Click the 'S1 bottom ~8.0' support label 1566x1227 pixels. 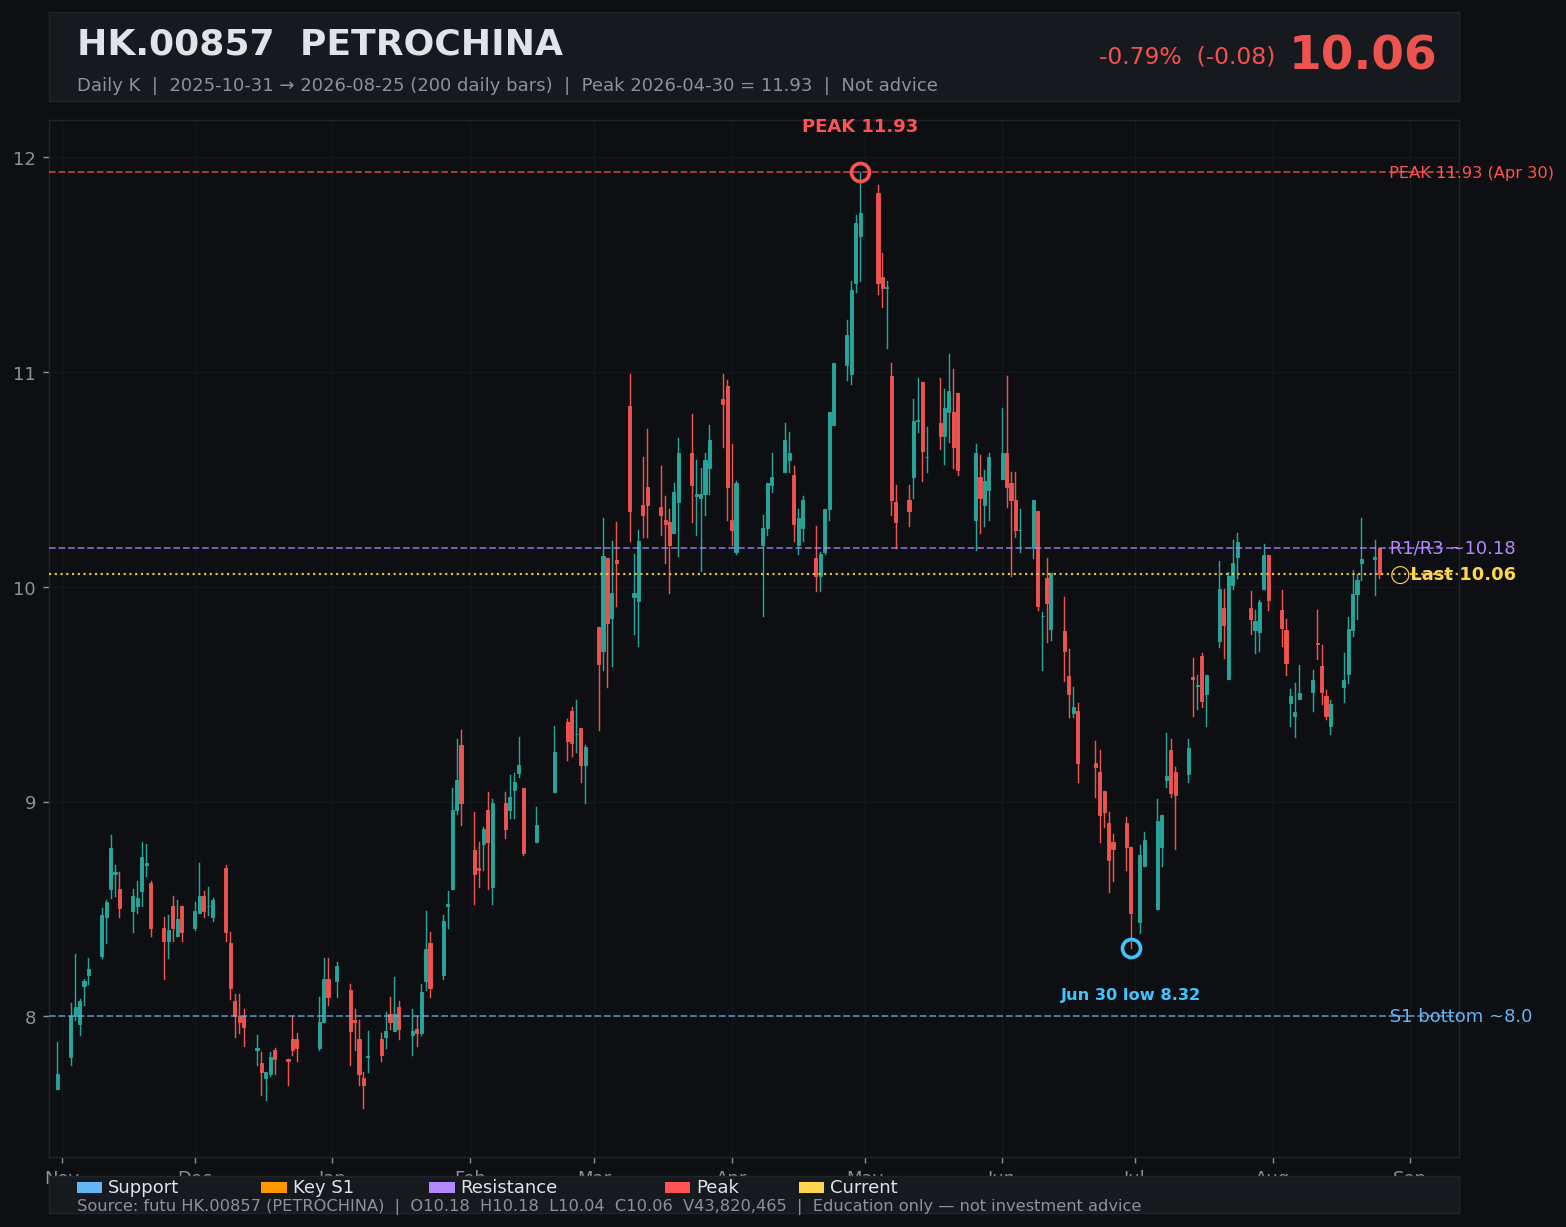tap(1460, 1016)
